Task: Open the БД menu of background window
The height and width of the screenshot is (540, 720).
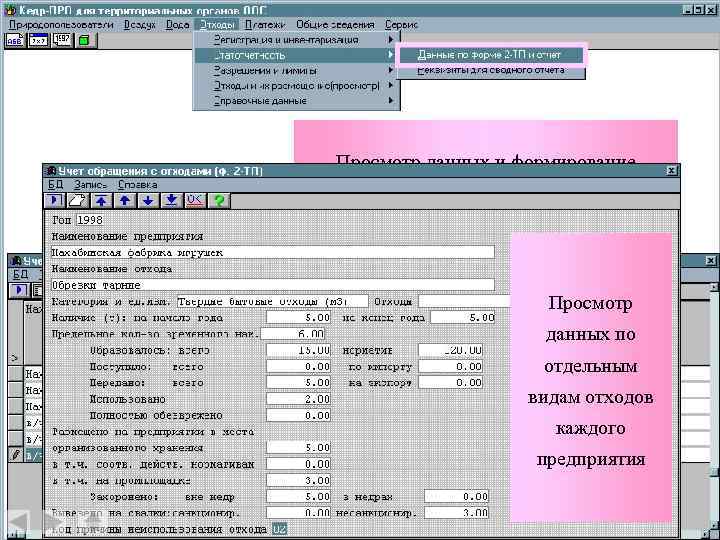Action: coord(20,275)
